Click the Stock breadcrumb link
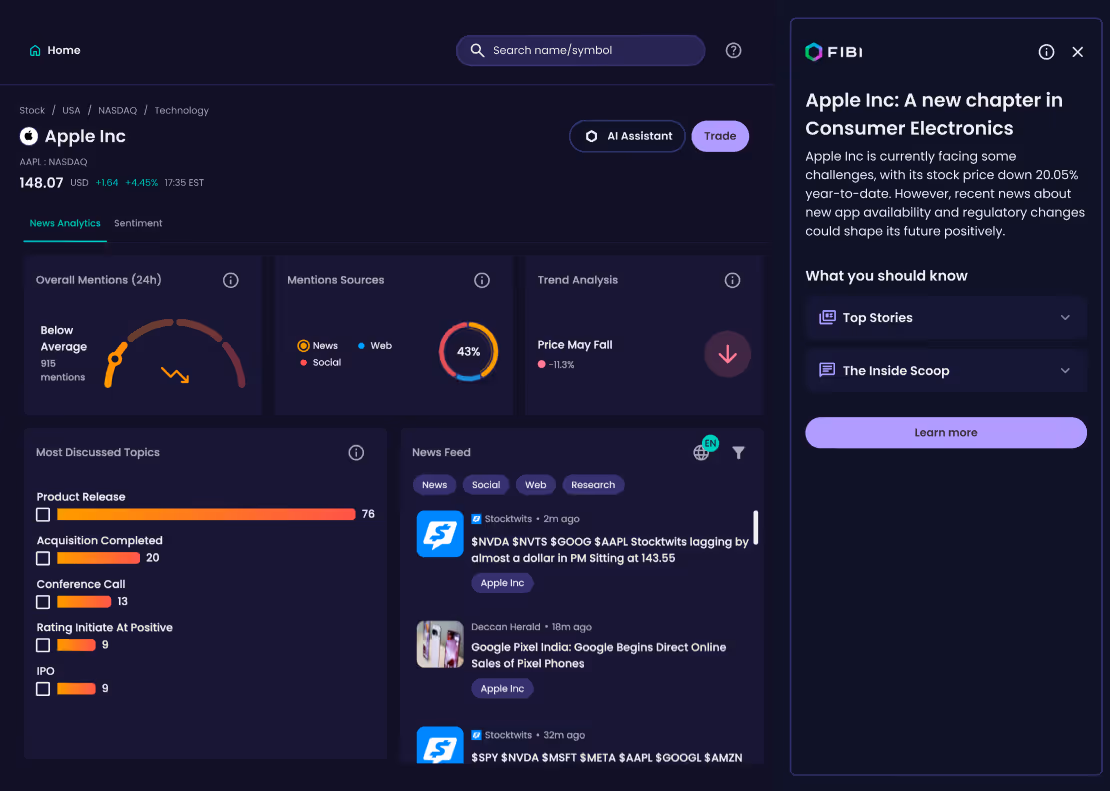The image size is (1110, 791). tap(32, 110)
